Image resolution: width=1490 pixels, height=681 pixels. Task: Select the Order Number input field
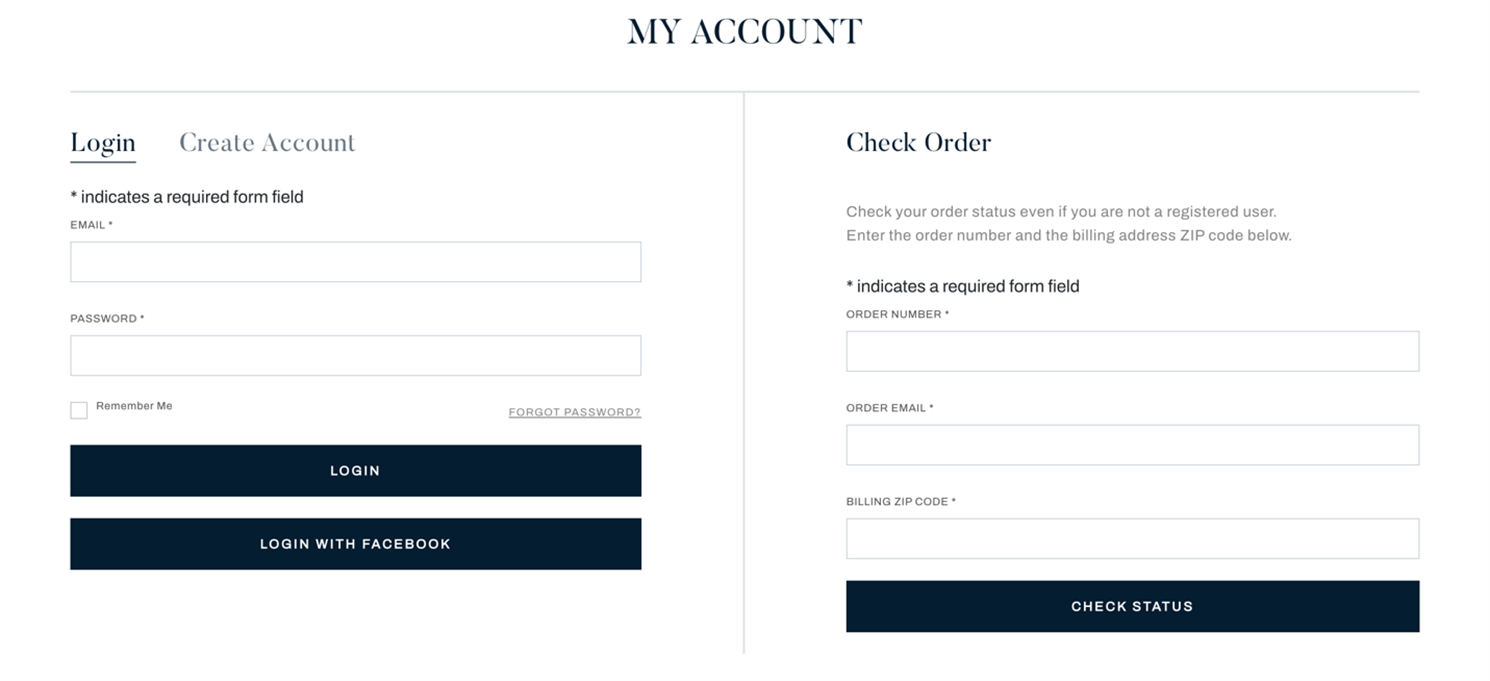1132,351
